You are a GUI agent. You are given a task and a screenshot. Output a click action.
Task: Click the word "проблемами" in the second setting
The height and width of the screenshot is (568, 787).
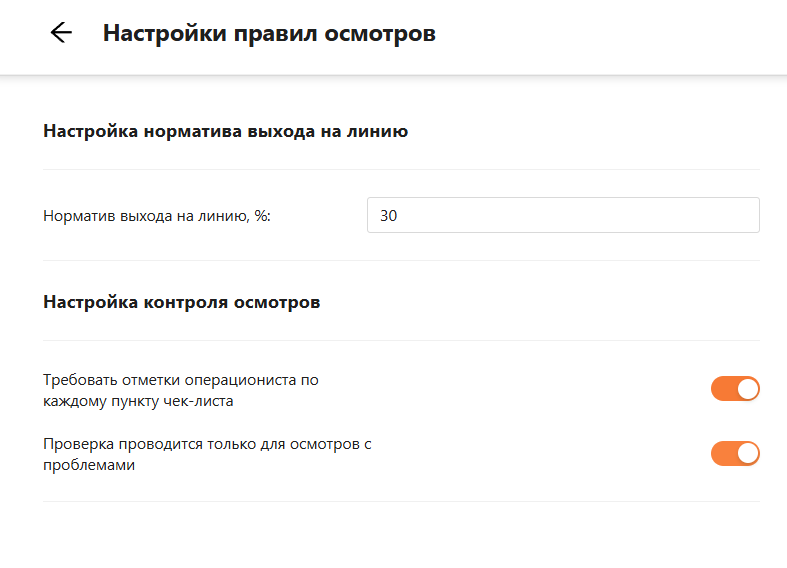[x=89, y=465]
